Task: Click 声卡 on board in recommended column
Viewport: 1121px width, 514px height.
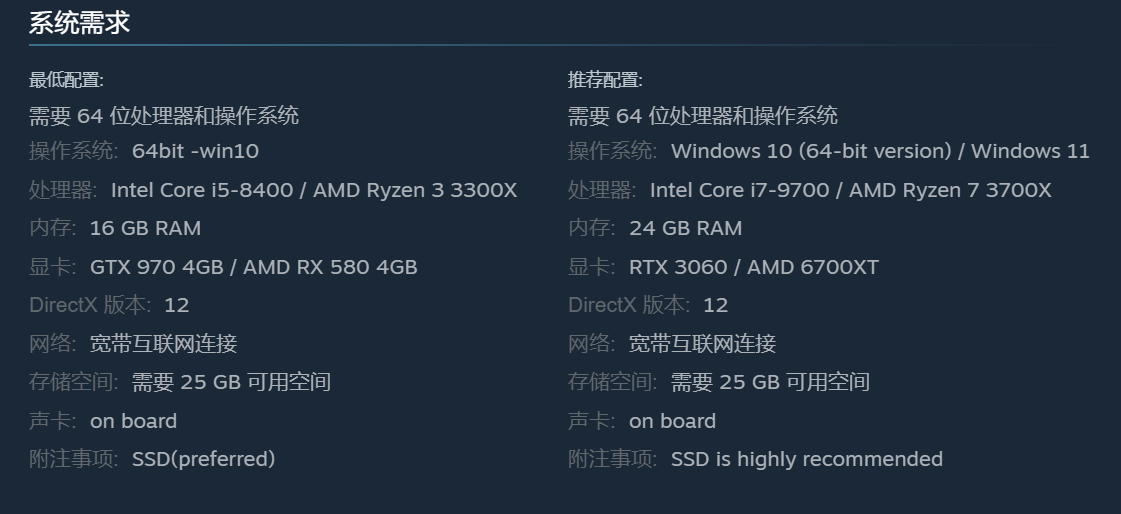Action: [672, 421]
